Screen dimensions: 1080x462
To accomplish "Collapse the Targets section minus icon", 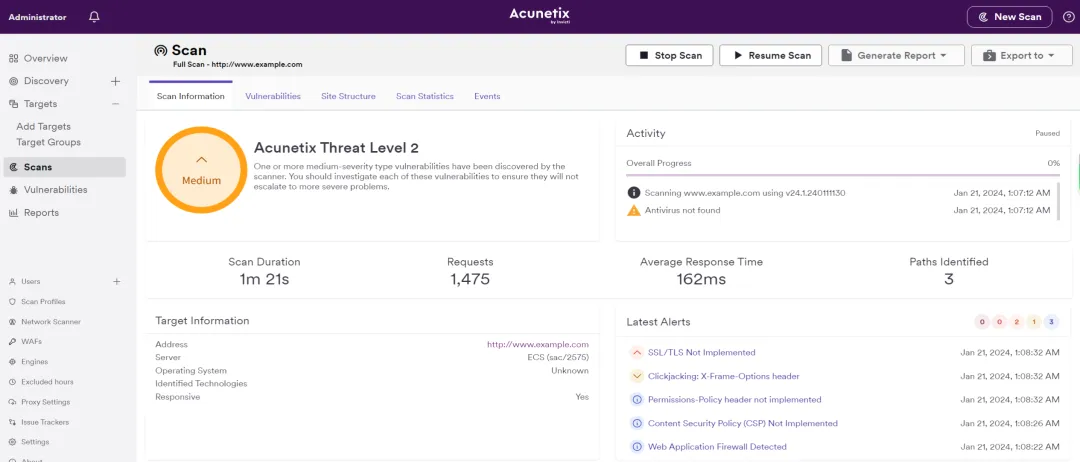I will pyautogui.click(x=116, y=104).
